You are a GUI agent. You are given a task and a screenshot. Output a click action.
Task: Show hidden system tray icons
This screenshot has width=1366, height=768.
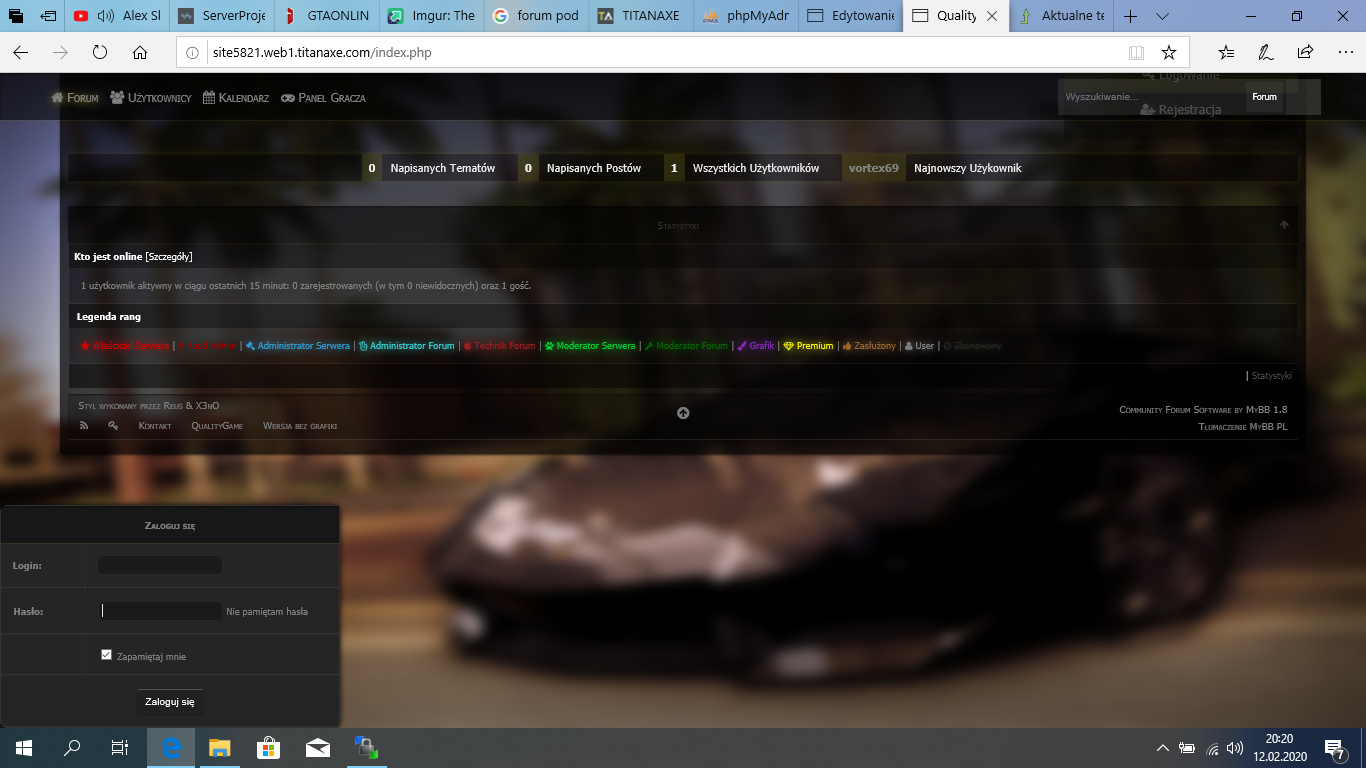pyautogui.click(x=1162, y=747)
